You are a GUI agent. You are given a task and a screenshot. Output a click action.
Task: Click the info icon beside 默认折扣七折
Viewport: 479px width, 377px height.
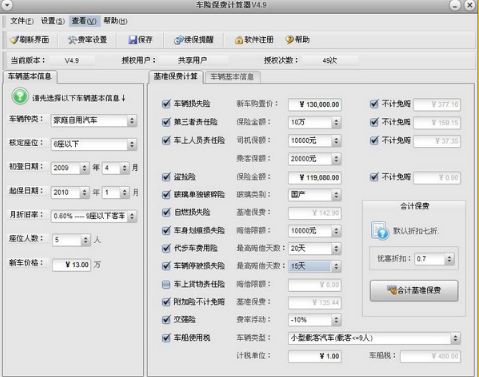click(x=379, y=230)
